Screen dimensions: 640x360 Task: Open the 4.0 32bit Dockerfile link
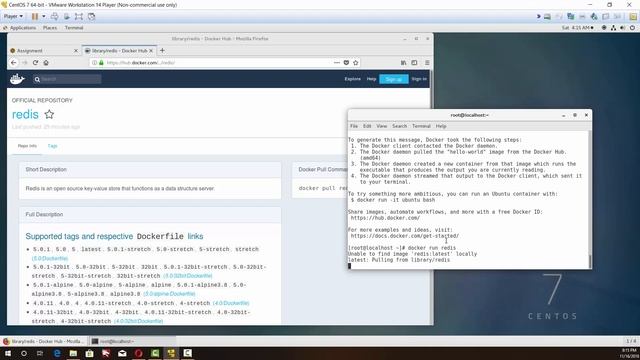[138, 321]
